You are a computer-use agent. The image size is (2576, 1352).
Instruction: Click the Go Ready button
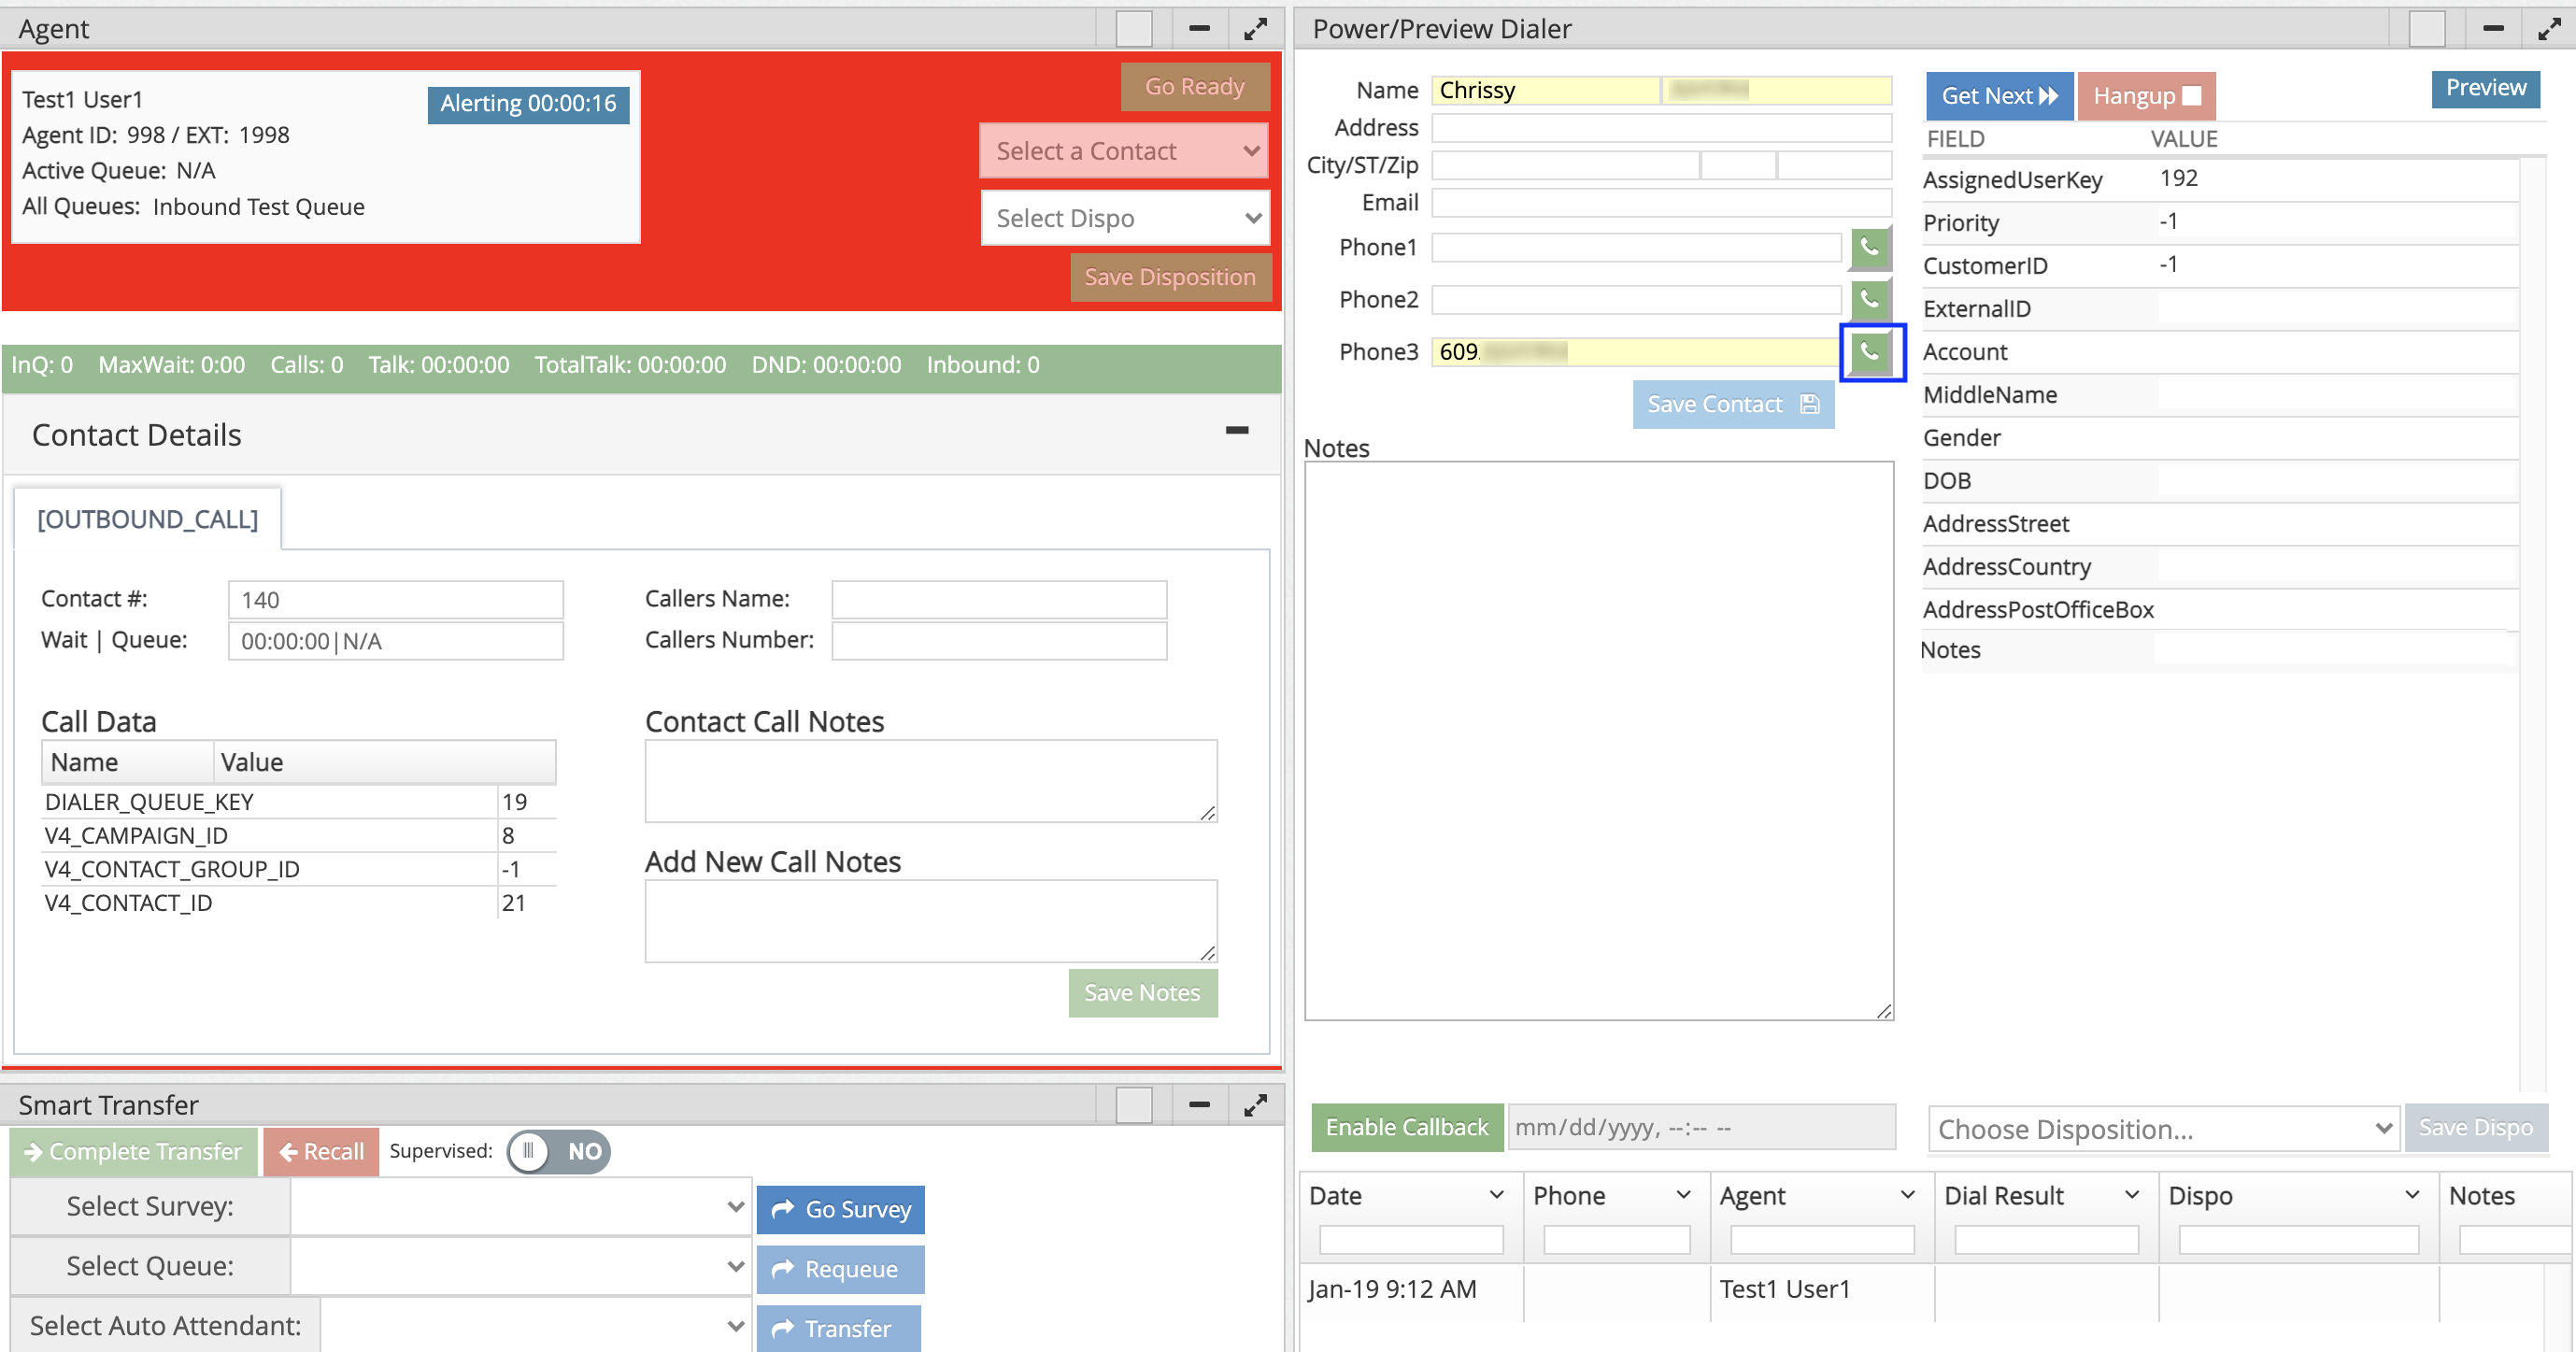tap(1195, 87)
